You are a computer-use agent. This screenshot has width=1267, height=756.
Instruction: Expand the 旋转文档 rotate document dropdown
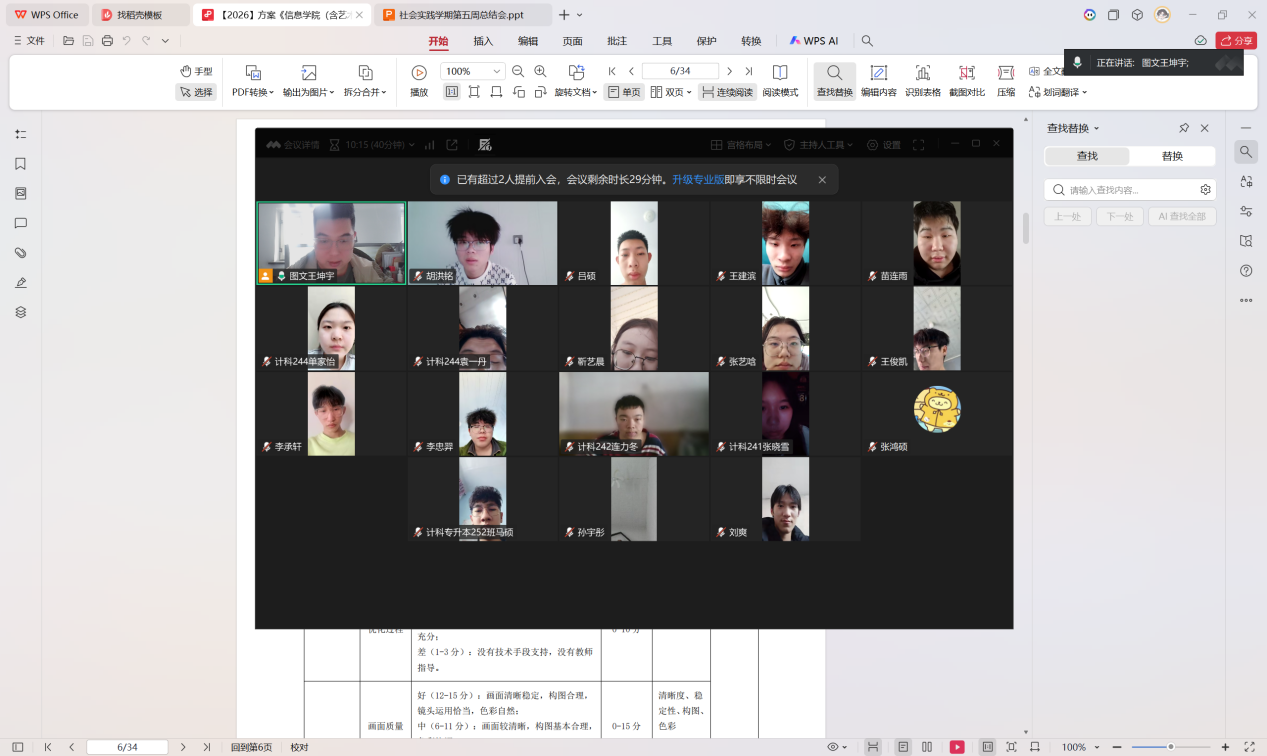(576, 92)
